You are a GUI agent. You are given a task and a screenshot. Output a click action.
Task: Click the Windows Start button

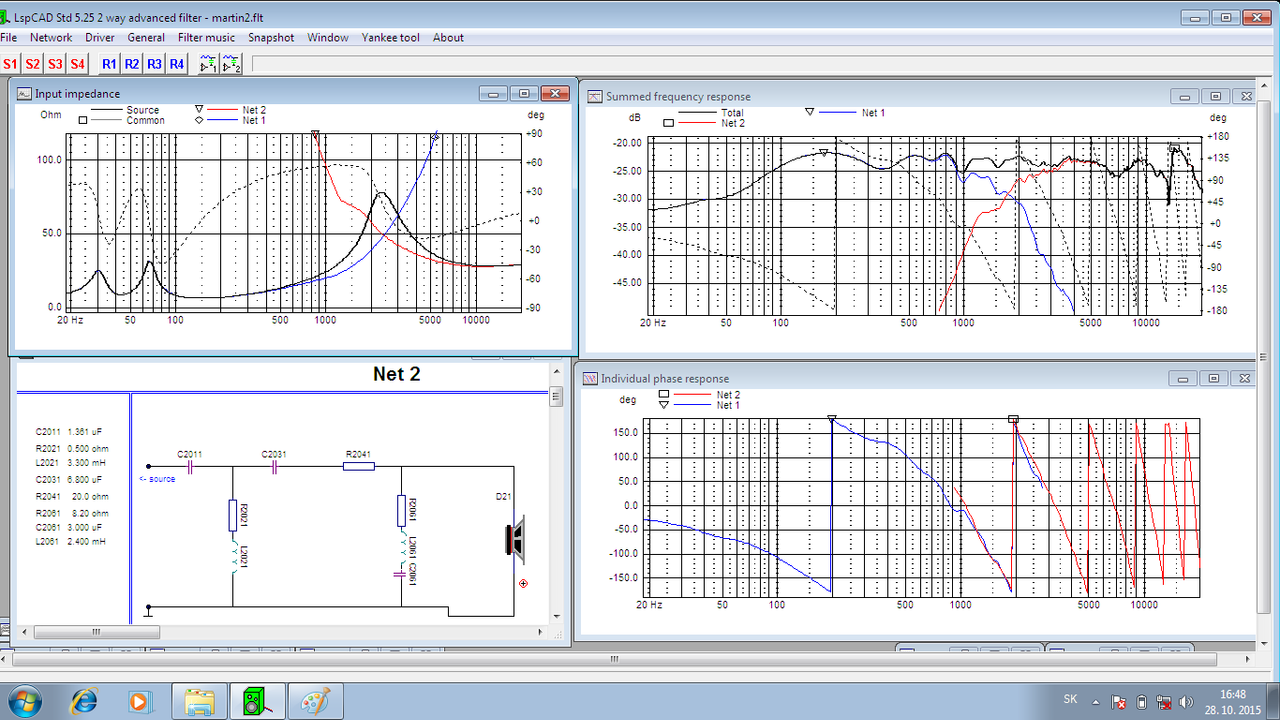pos(23,702)
